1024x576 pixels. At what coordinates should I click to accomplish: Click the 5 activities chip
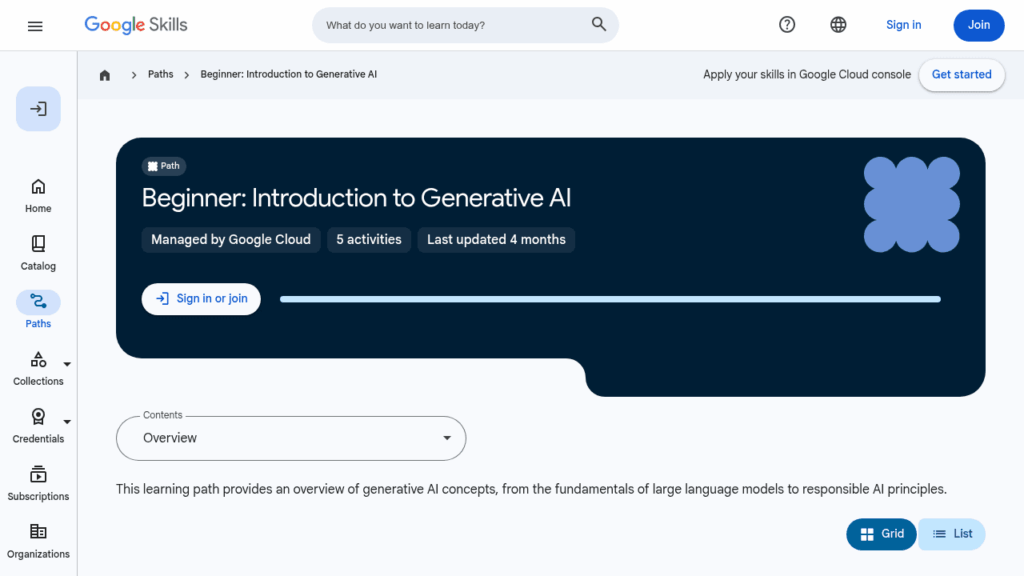click(x=369, y=240)
